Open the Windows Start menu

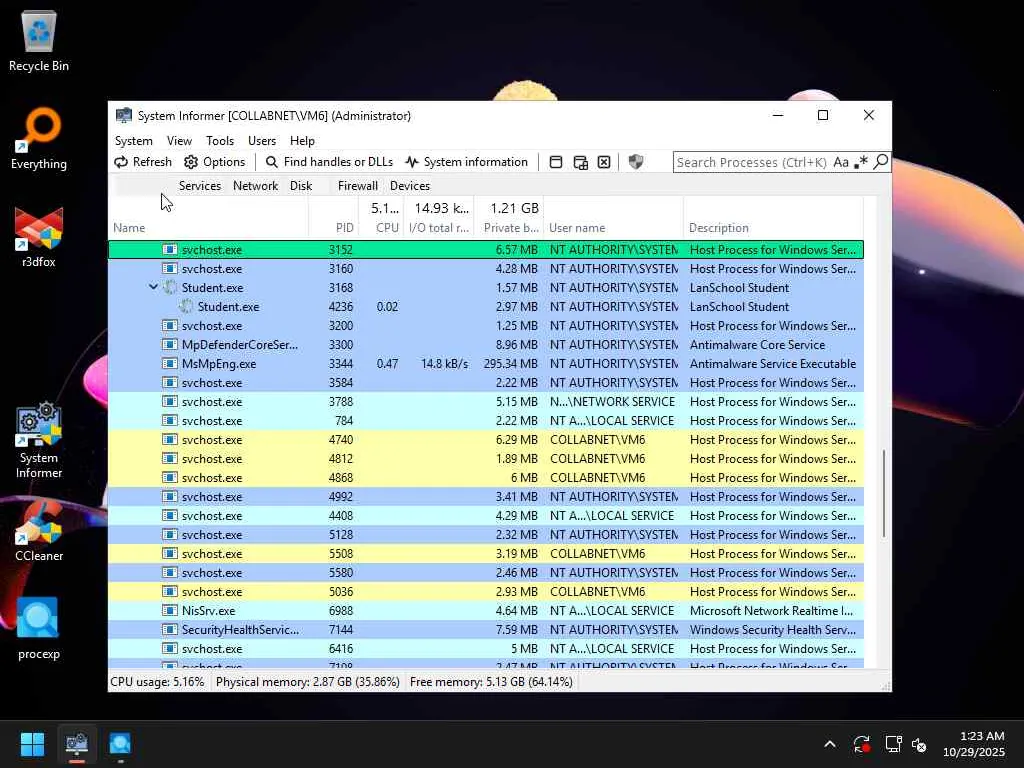(x=32, y=744)
